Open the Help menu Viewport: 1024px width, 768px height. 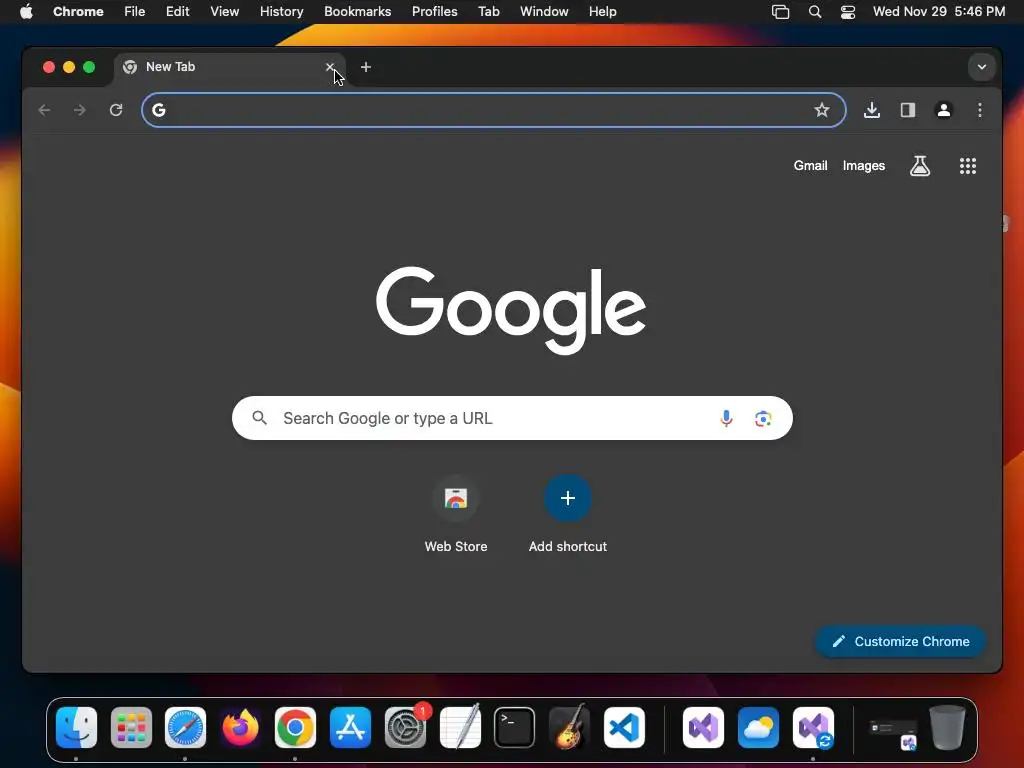pyautogui.click(x=602, y=12)
